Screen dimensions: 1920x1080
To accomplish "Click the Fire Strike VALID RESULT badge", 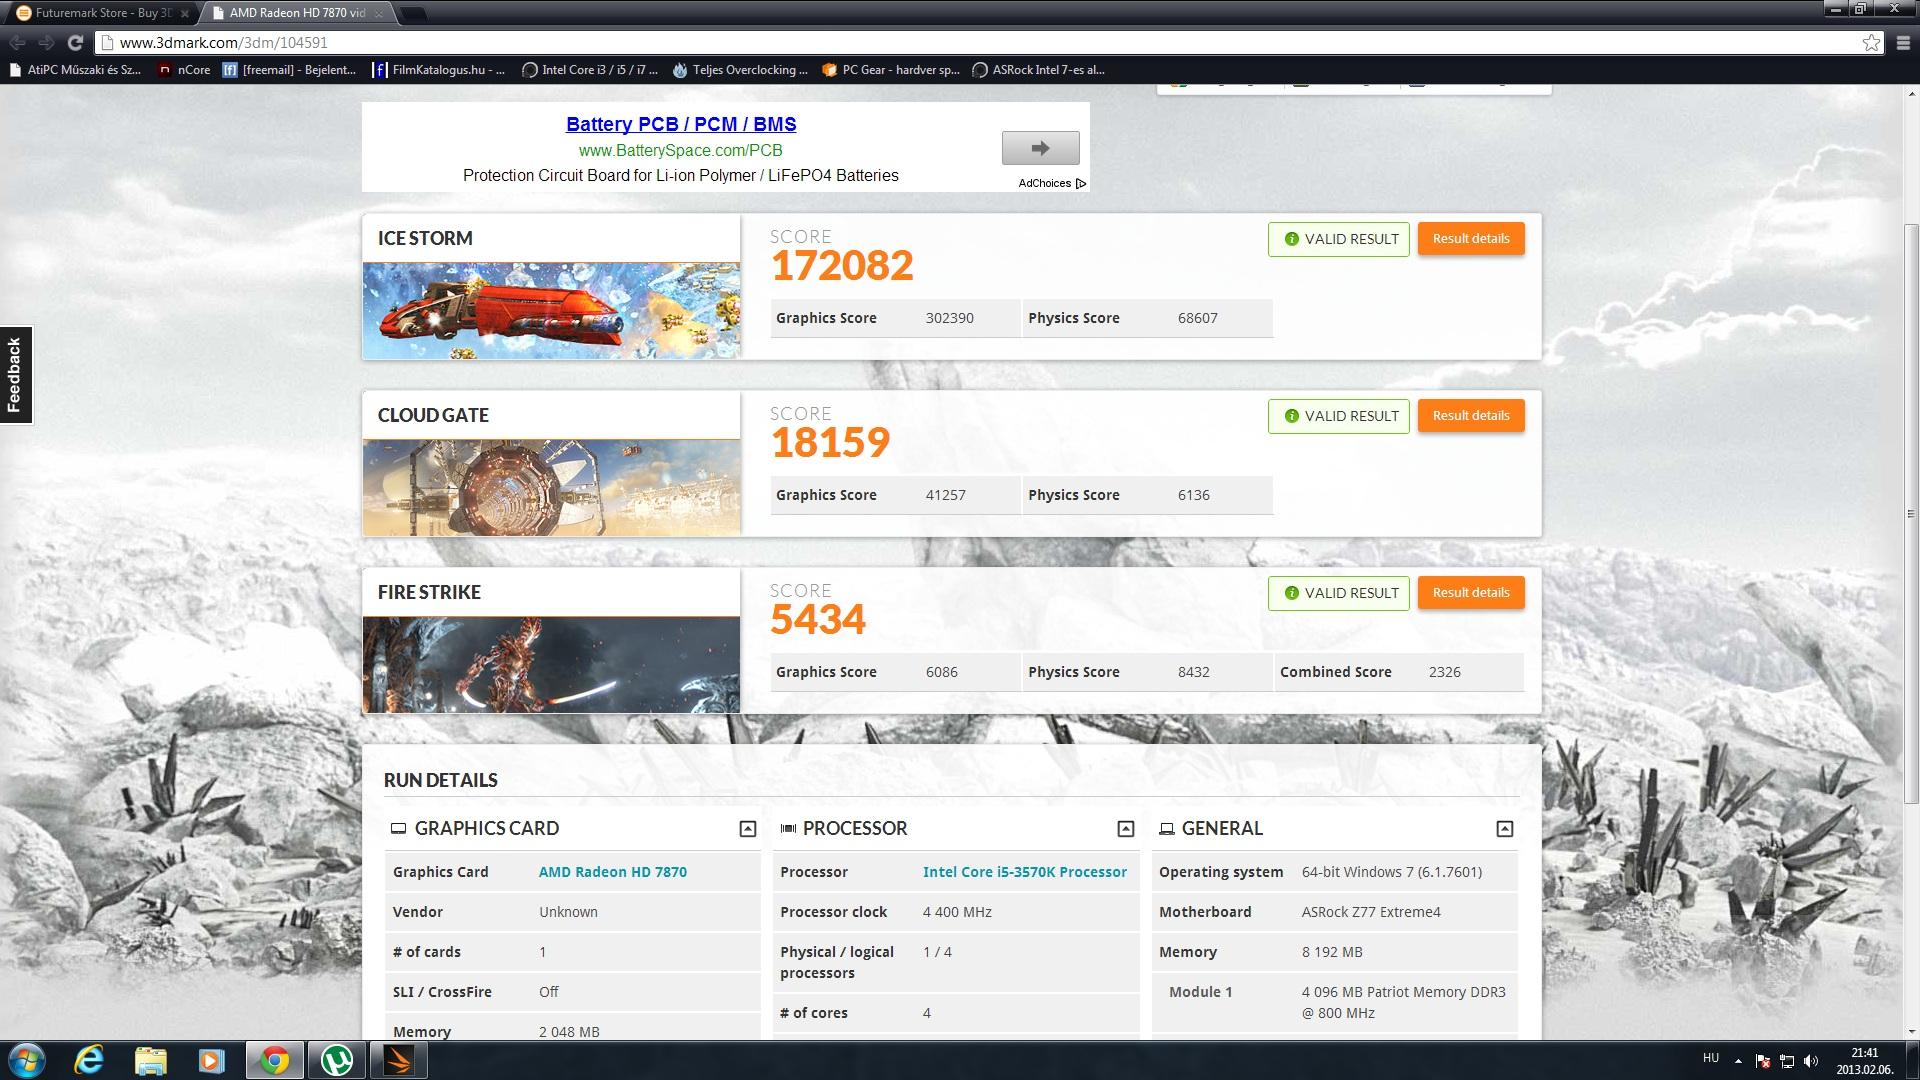I will [x=1339, y=593].
